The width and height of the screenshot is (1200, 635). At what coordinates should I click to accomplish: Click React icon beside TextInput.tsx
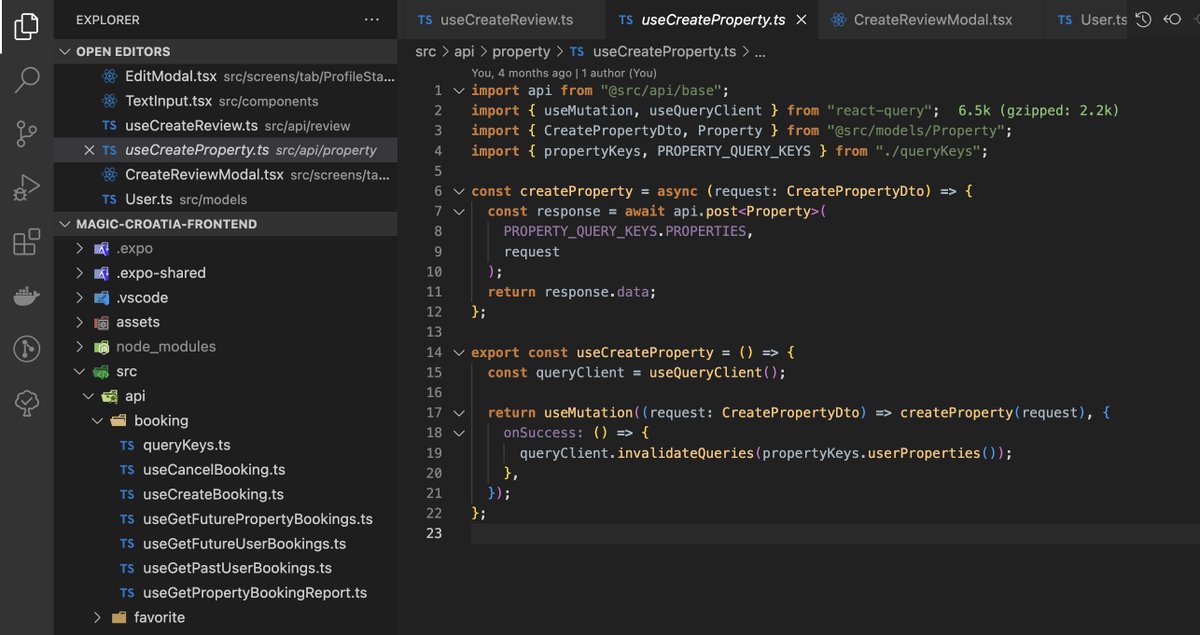point(109,101)
